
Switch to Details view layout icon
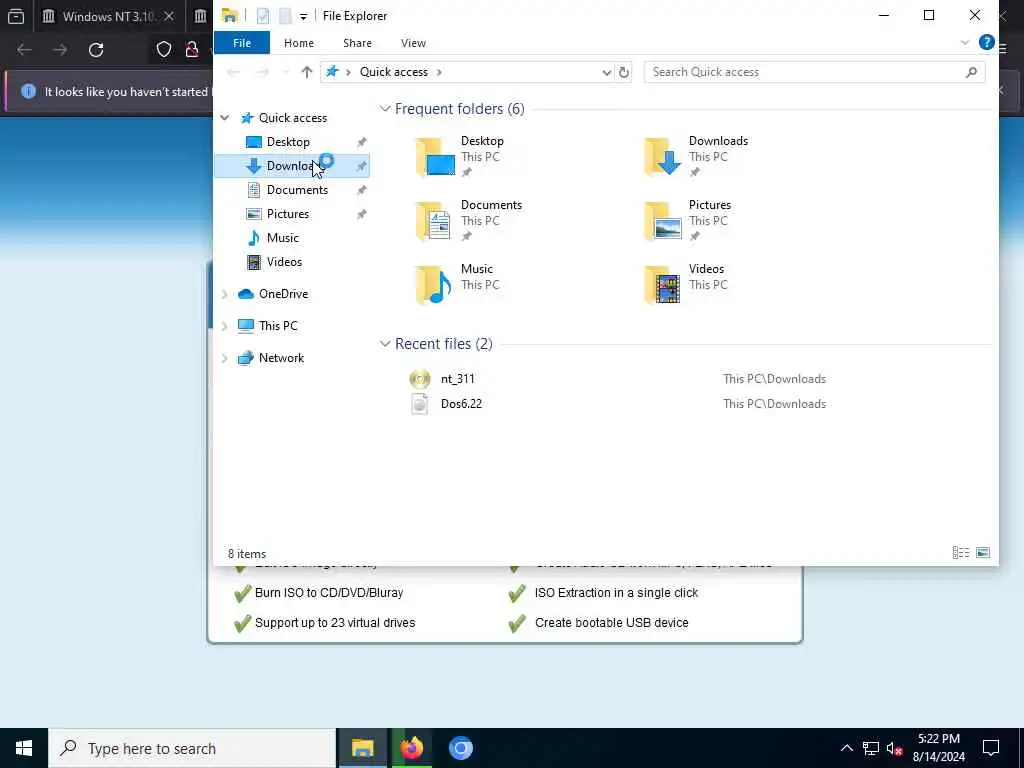[x=961, y=553]
